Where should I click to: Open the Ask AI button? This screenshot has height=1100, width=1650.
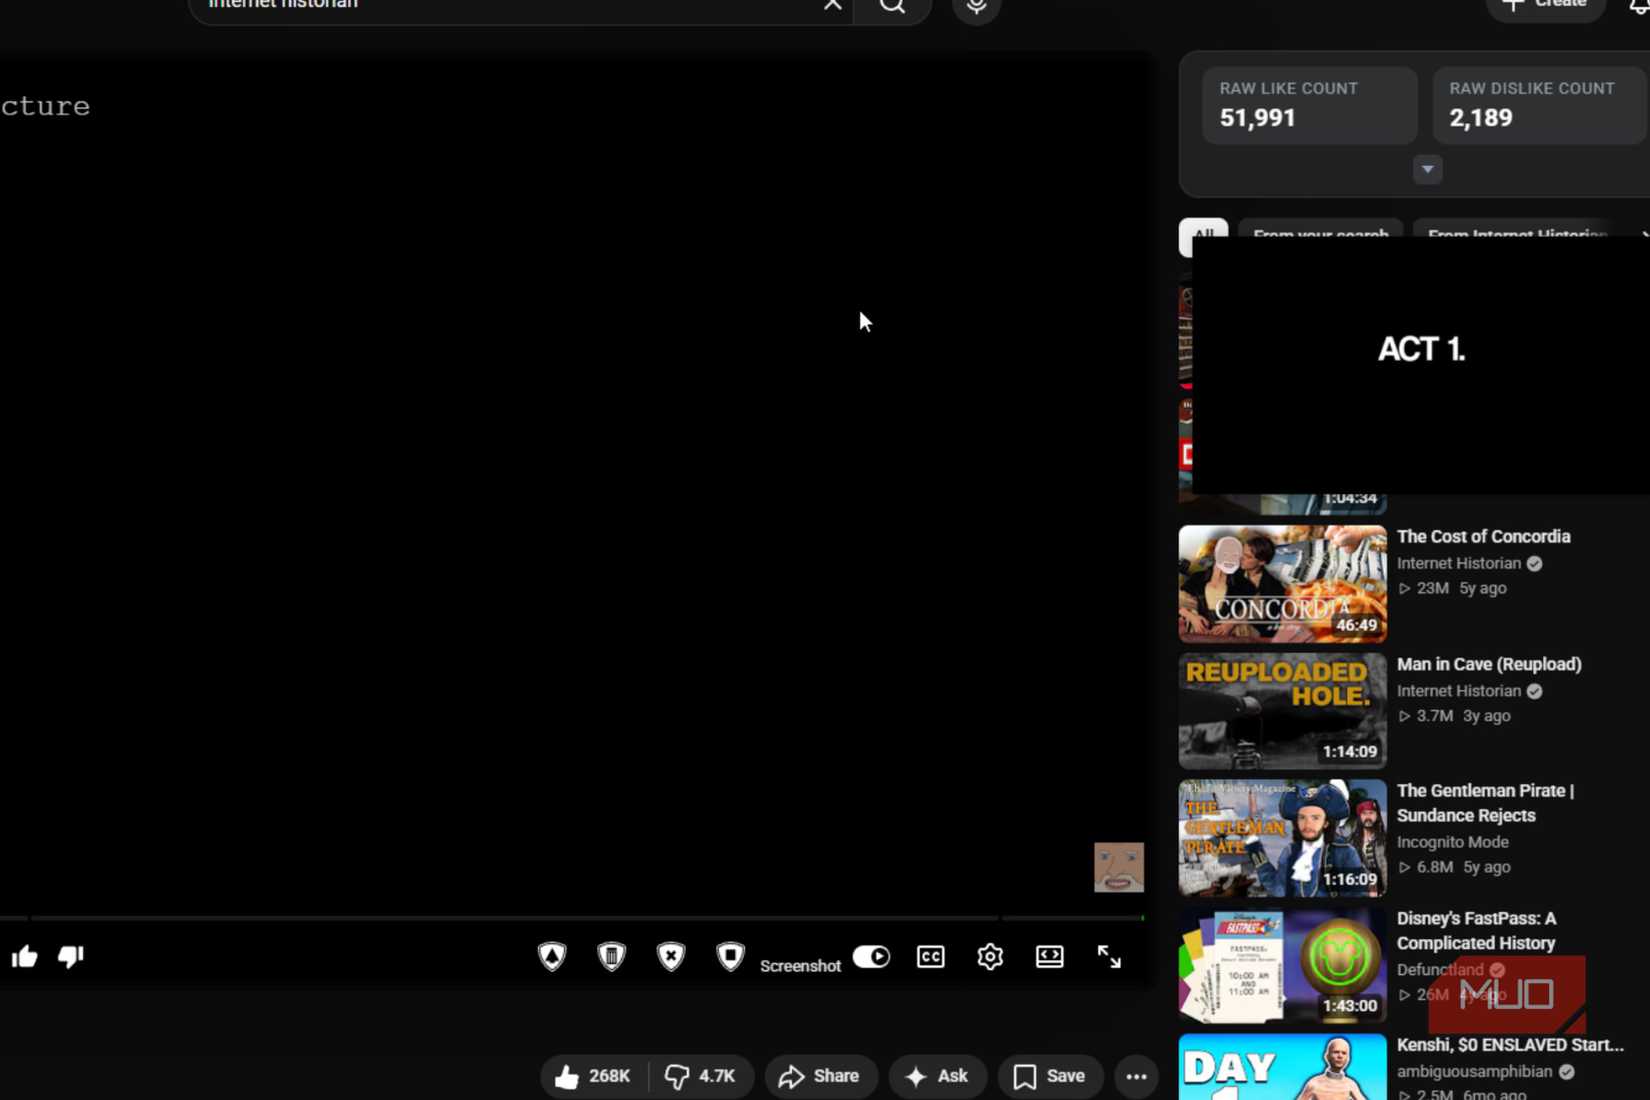(x=937, y=1076)
